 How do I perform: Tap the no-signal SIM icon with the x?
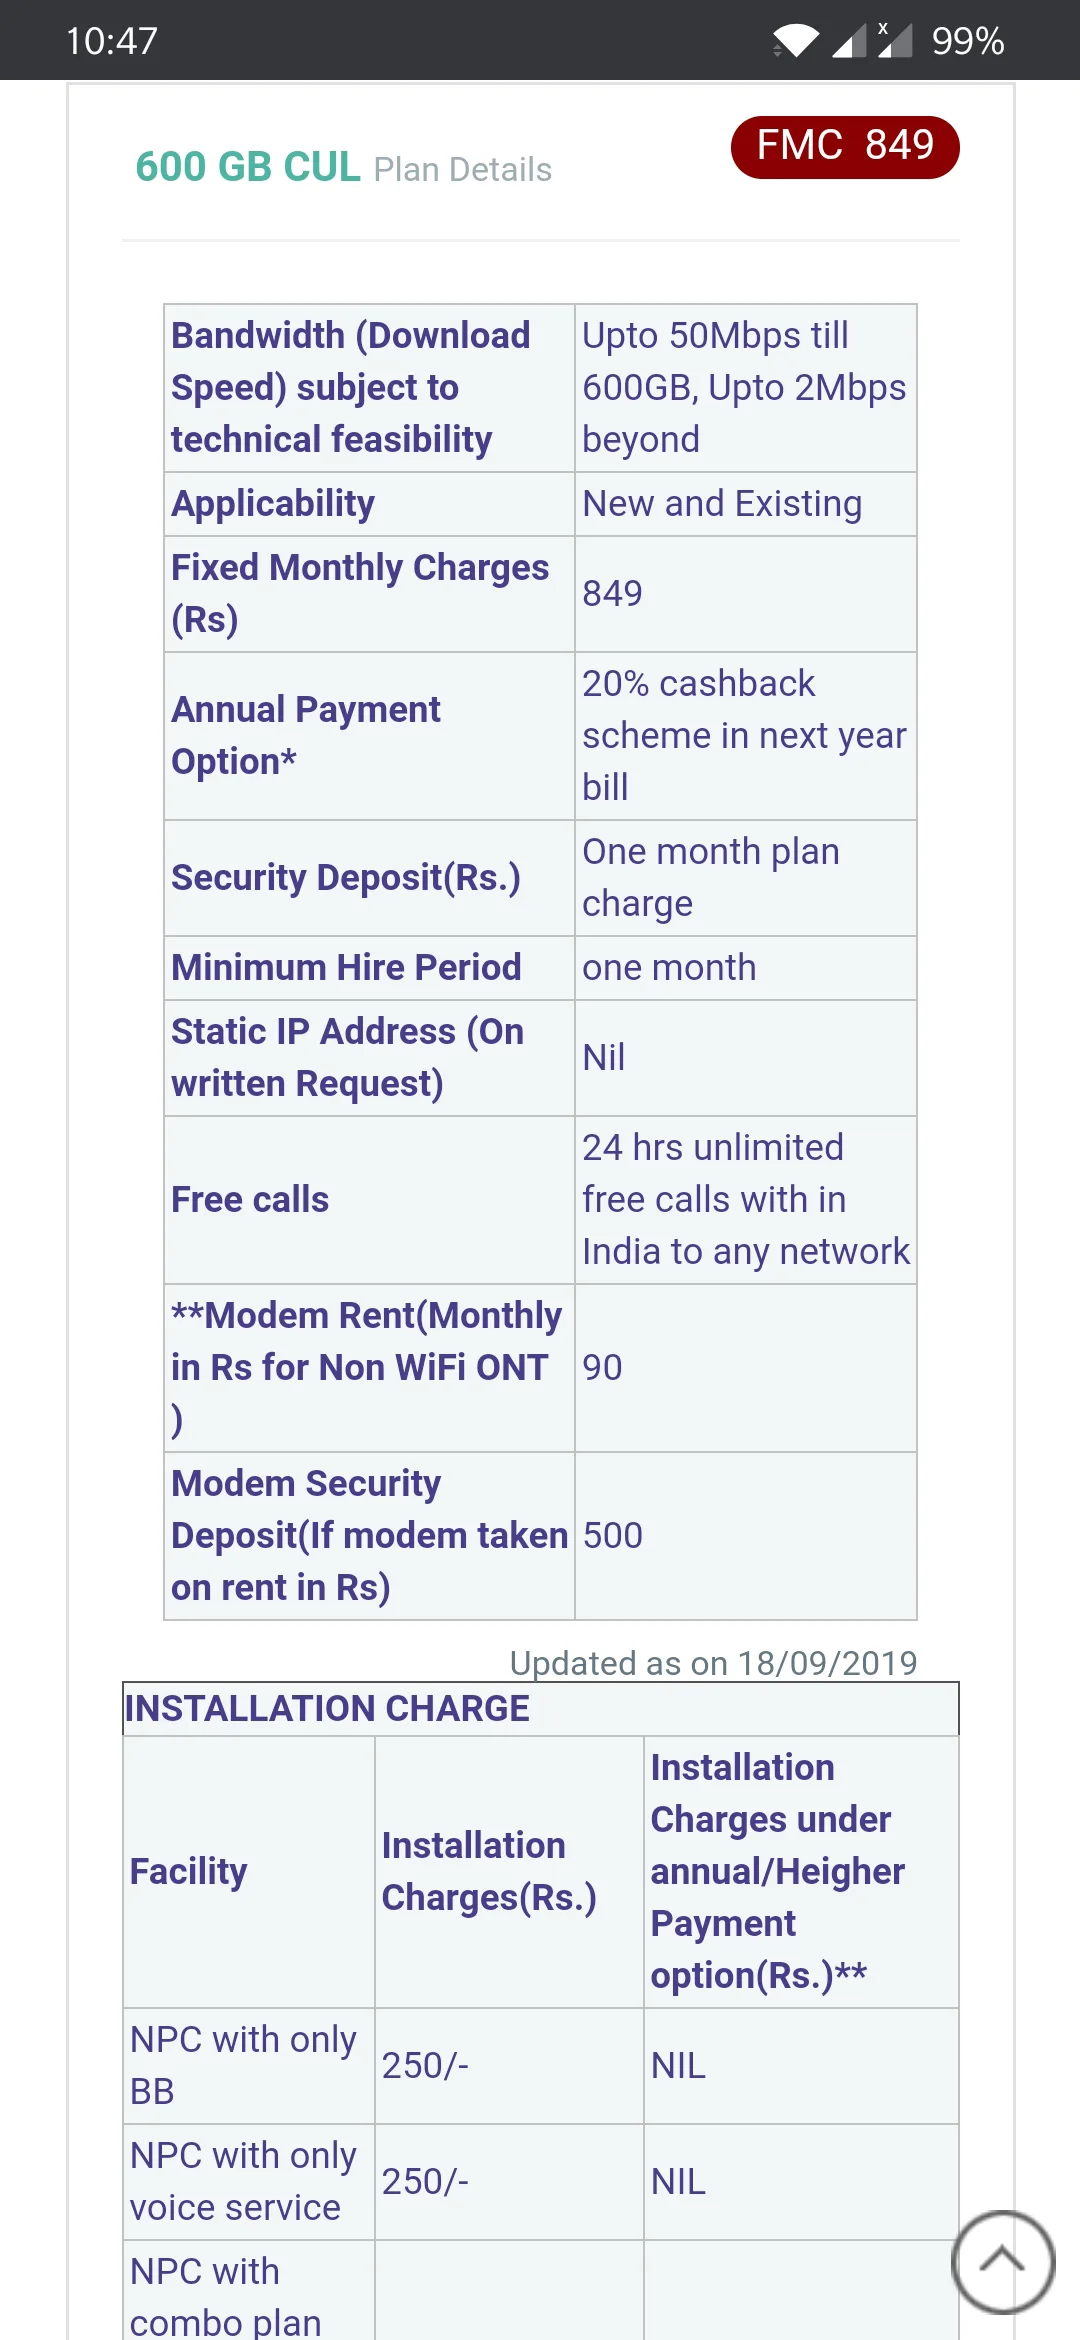pos(895,40)
